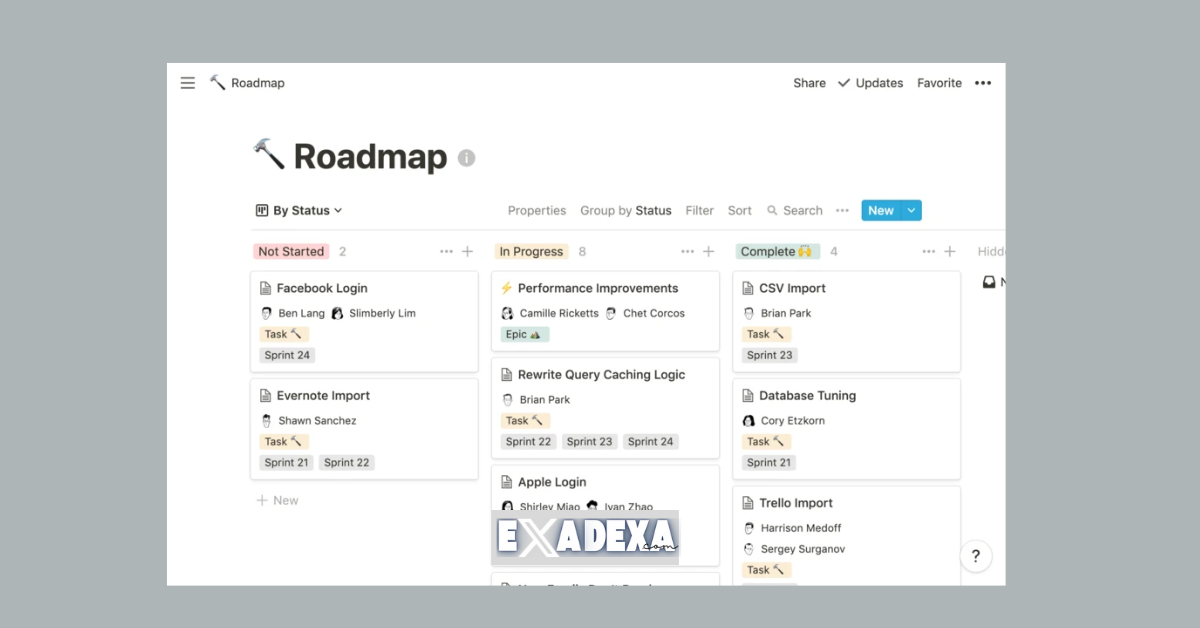Viewport: 1200px width, 628px height.
Task: Open help via the question mark button
Action: click(976, 555)
